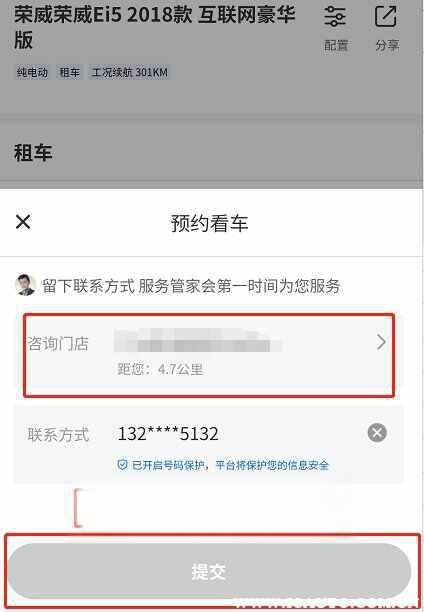
Task: Close the 预约看车 booking sheet
Action: click(23, 222)
